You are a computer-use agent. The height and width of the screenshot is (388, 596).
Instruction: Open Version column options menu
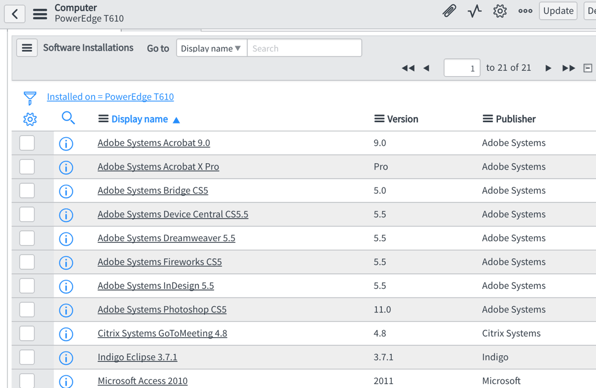pos(379,119)
